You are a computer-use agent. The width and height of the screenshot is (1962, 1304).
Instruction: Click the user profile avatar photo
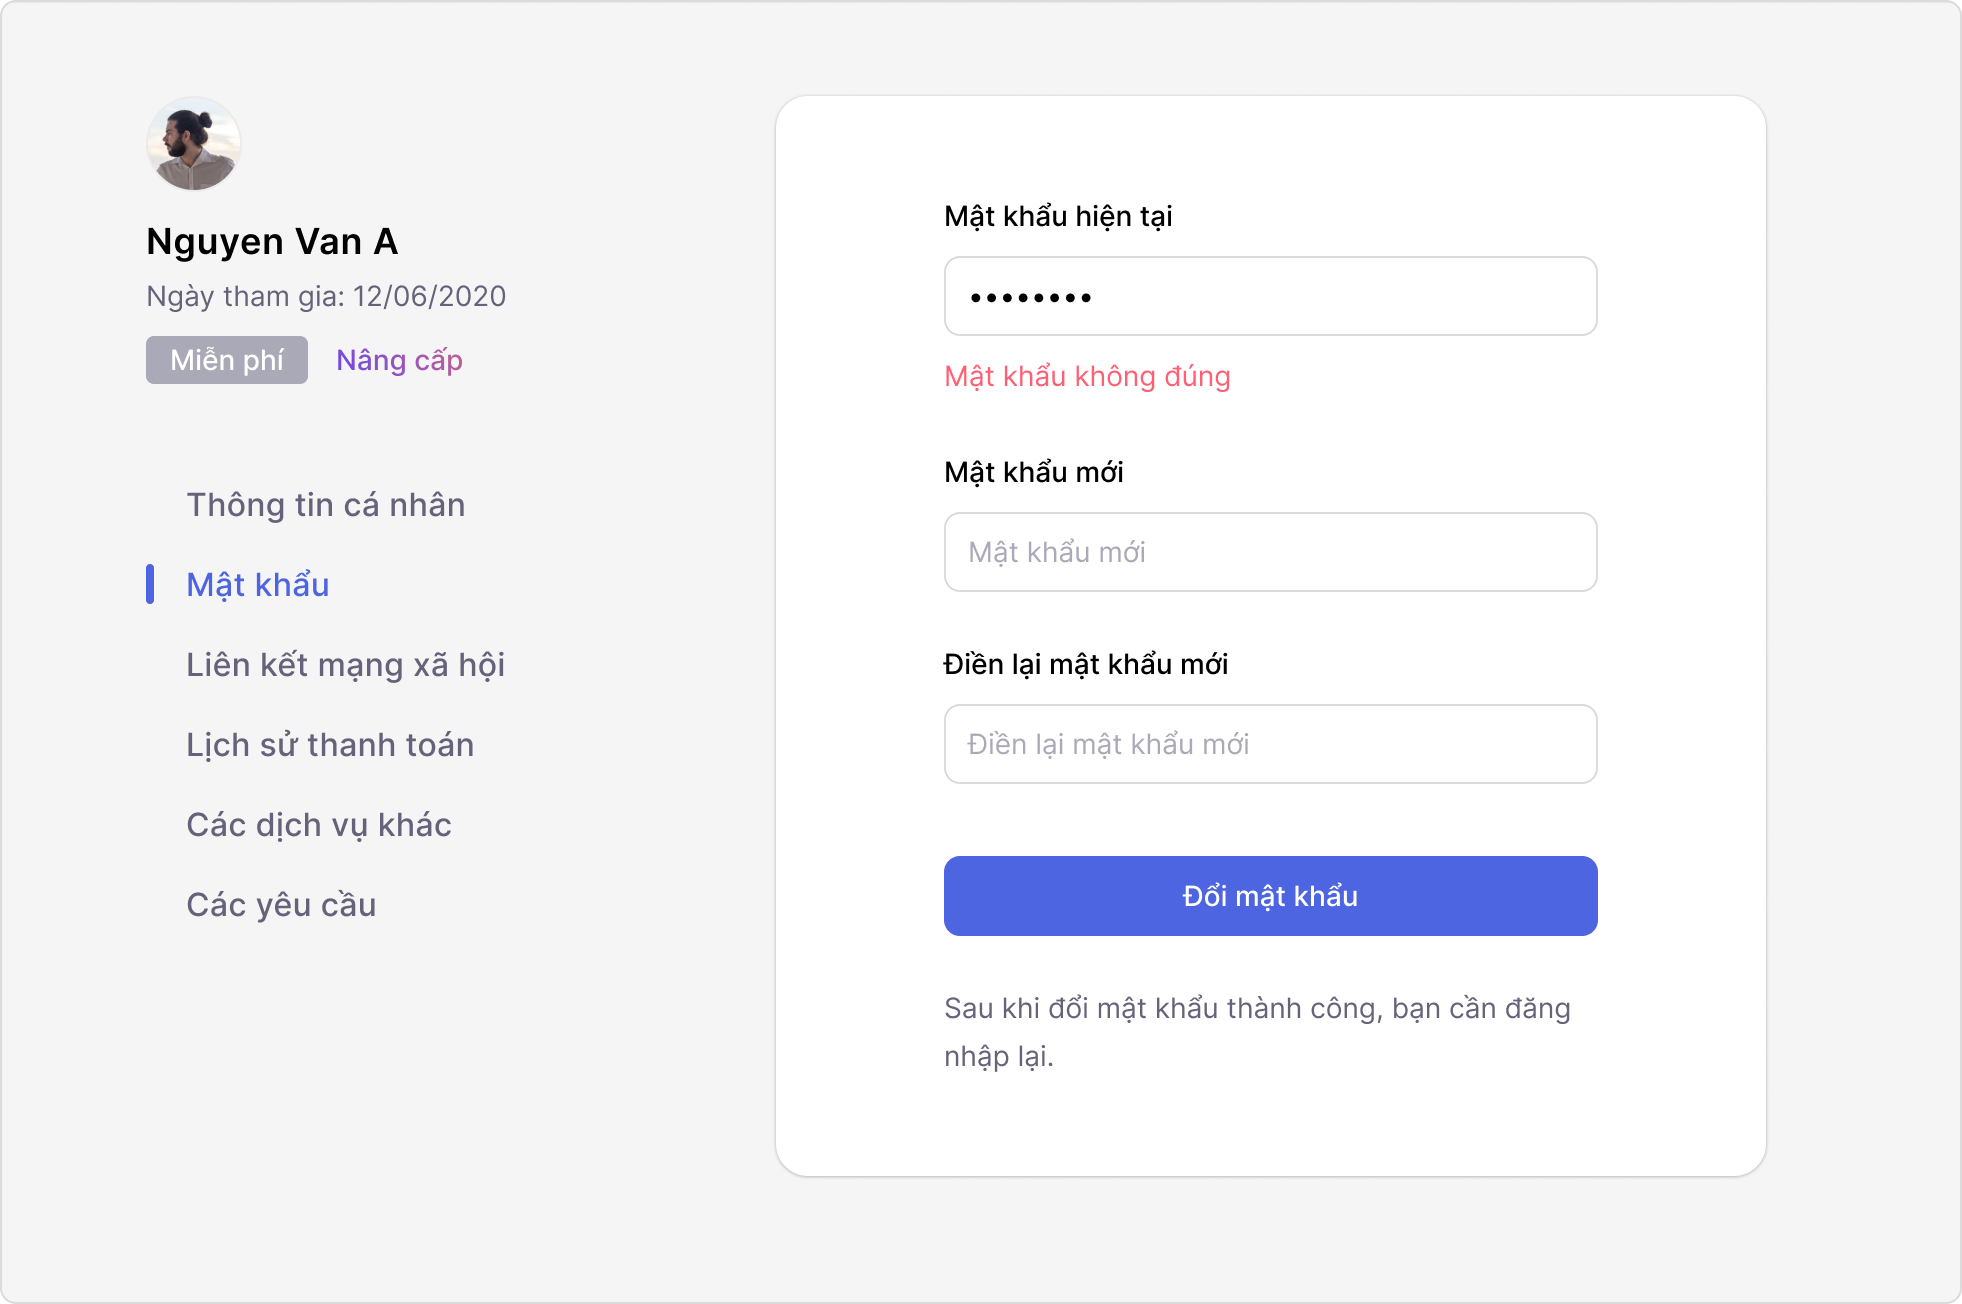(x=194, y=144)
